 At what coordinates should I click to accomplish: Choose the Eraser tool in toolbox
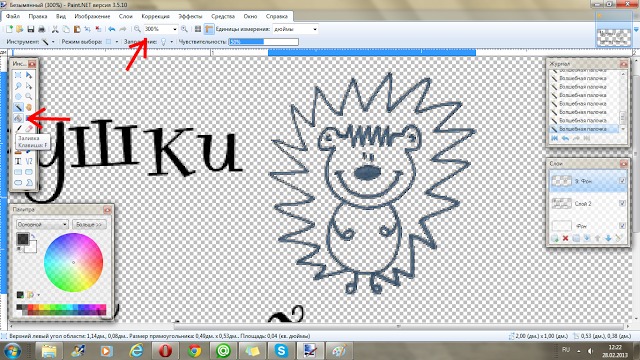click(29, 129)
